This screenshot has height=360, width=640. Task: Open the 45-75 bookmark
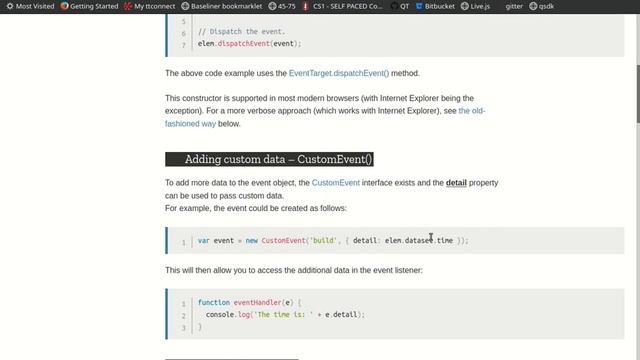point(282,6)
